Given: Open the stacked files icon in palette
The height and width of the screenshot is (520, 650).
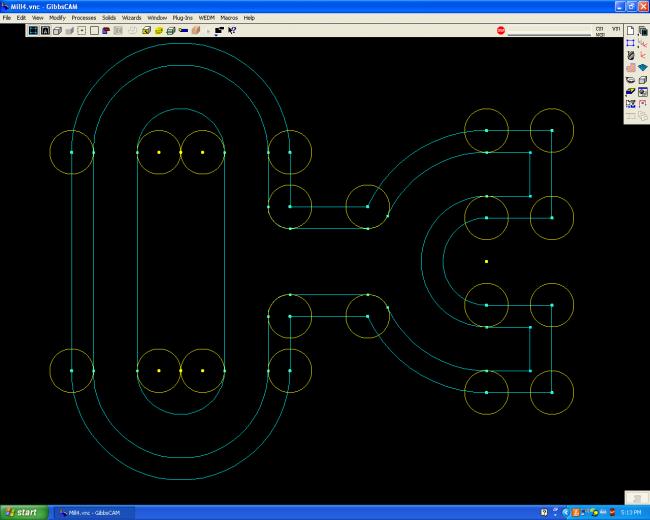Looking at the screenshot, I should click(643, 31).
